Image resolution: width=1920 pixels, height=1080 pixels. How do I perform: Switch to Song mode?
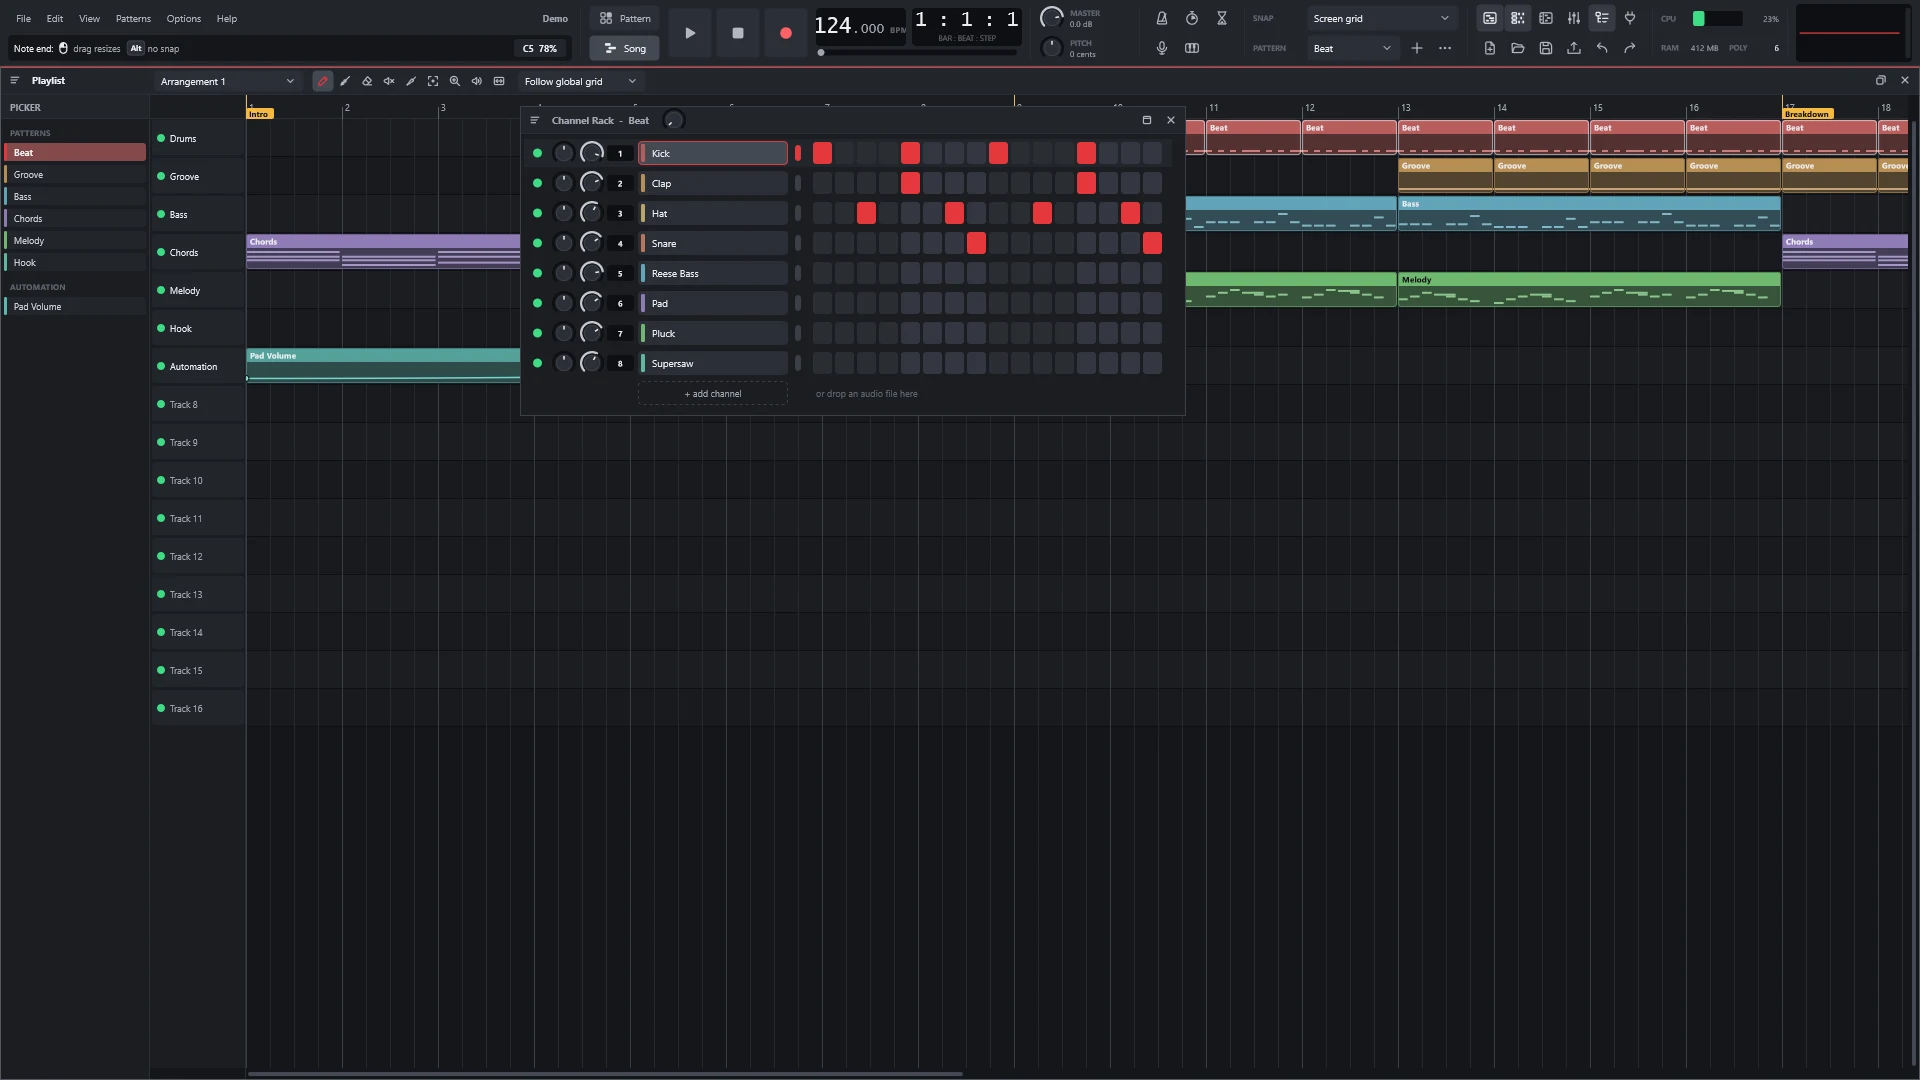pos(625,48)
